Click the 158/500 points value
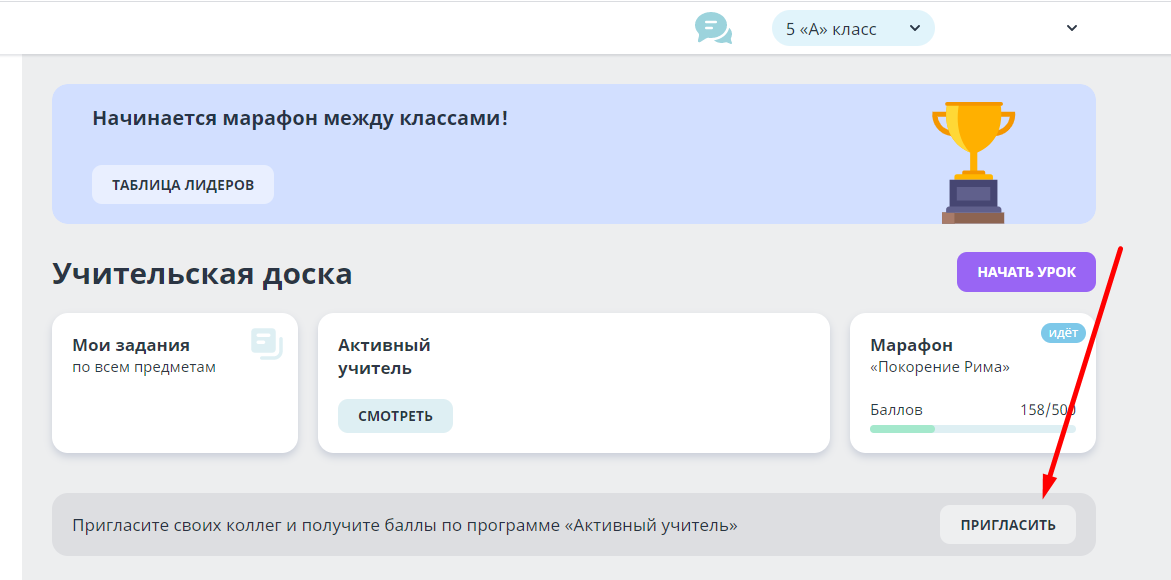 pyautogui.click(x=1048, y=410)
